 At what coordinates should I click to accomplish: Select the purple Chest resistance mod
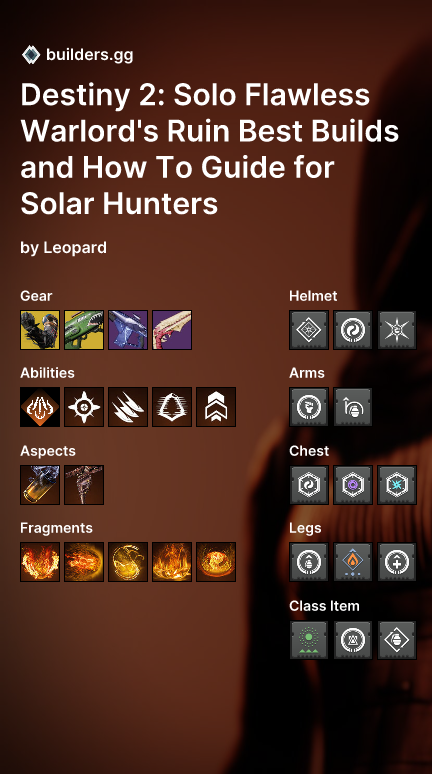tap(353, 485)
